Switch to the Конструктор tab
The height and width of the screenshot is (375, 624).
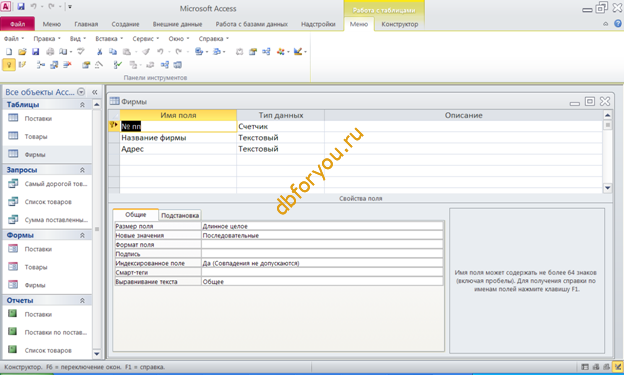point(400,24)
